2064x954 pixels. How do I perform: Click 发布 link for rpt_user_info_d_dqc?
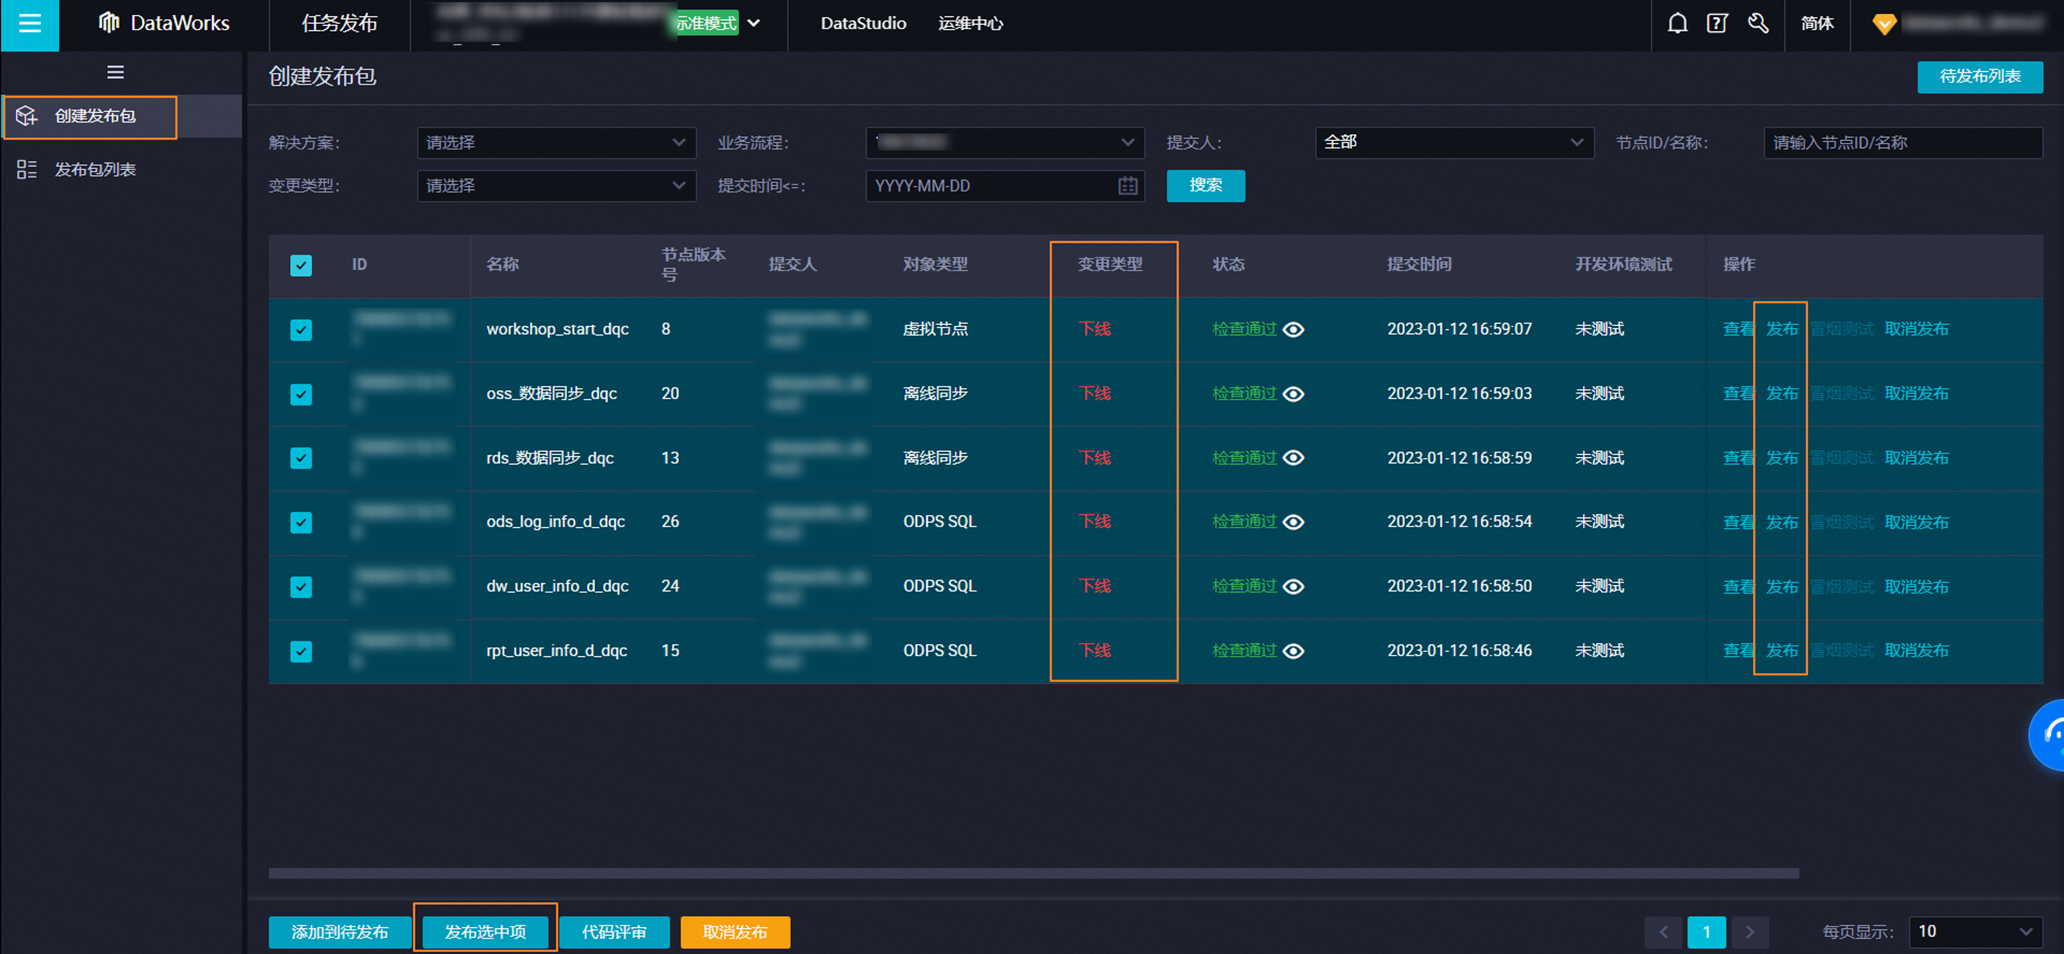[x=1782, y=651]
